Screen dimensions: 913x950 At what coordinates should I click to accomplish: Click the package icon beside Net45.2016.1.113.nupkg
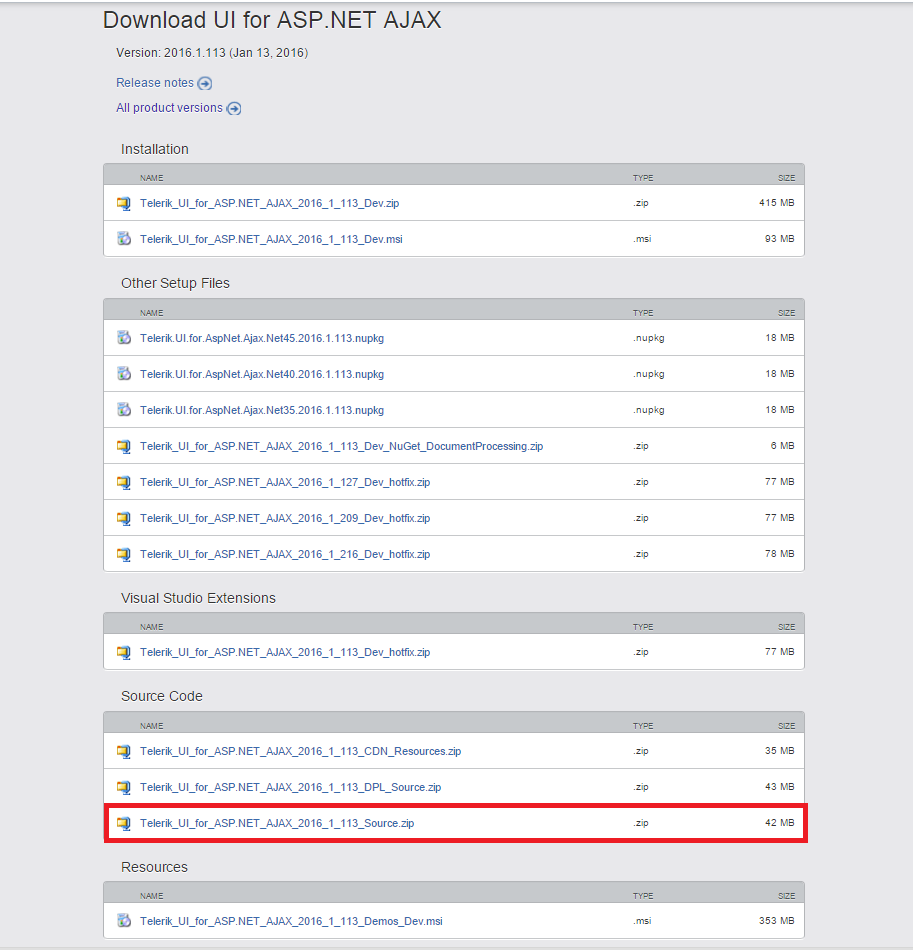coord(124,338)
